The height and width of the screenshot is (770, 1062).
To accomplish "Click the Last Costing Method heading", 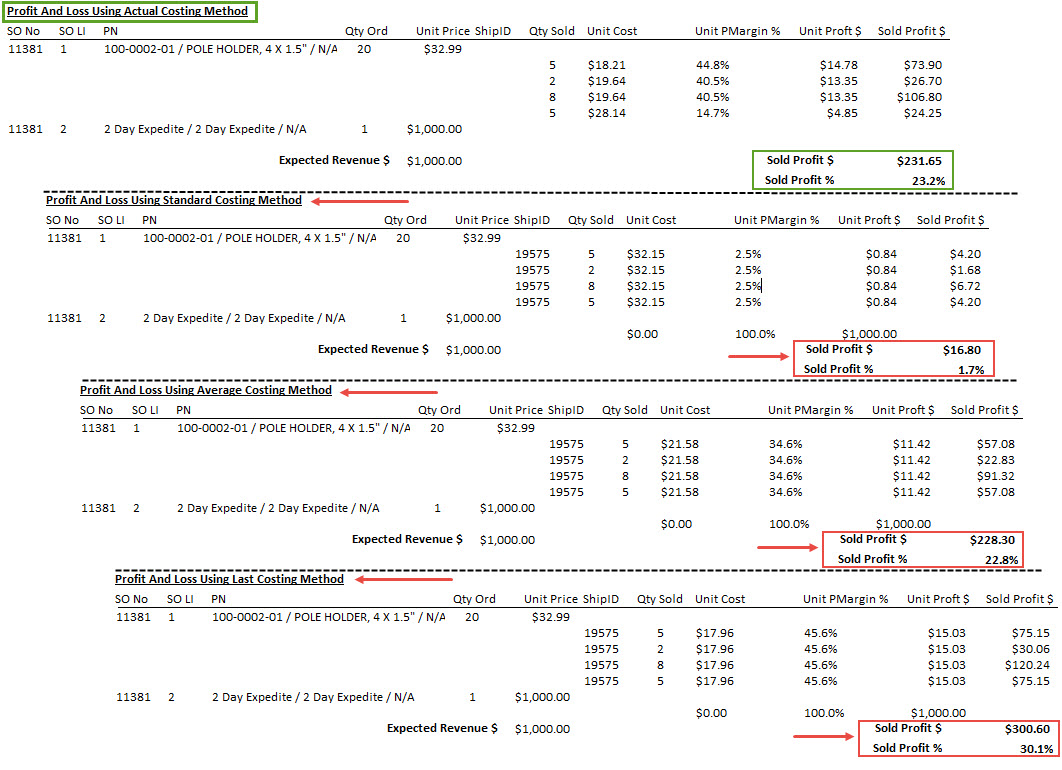I will click(230, 579).
